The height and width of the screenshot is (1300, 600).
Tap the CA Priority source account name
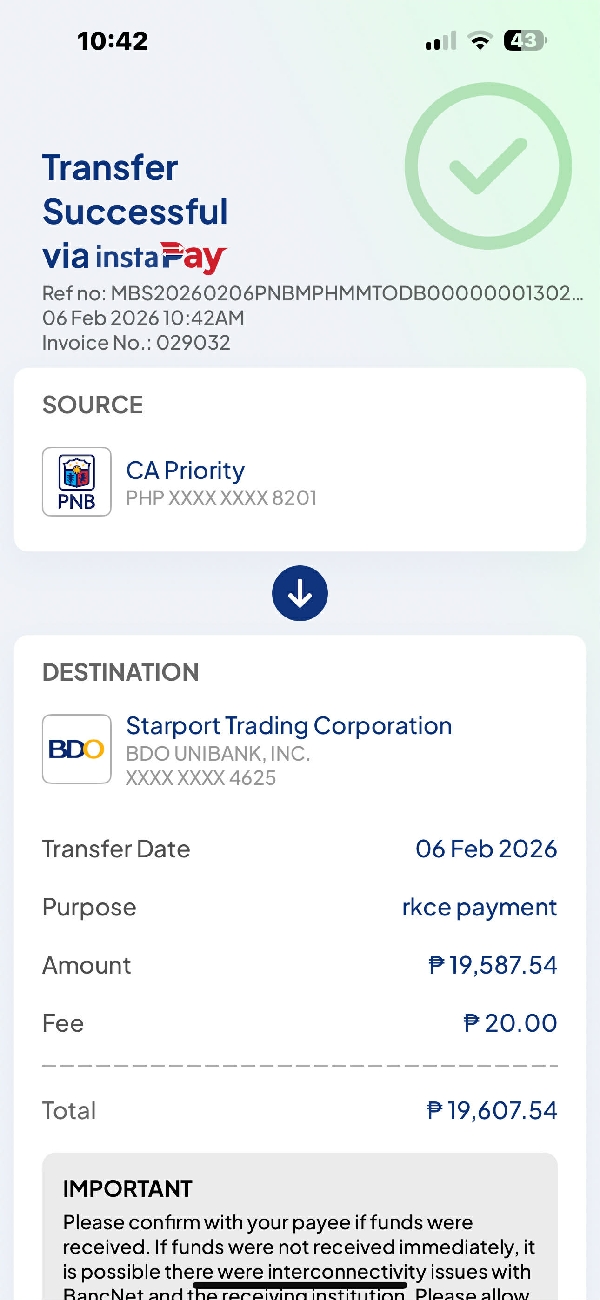click(185, 470)
